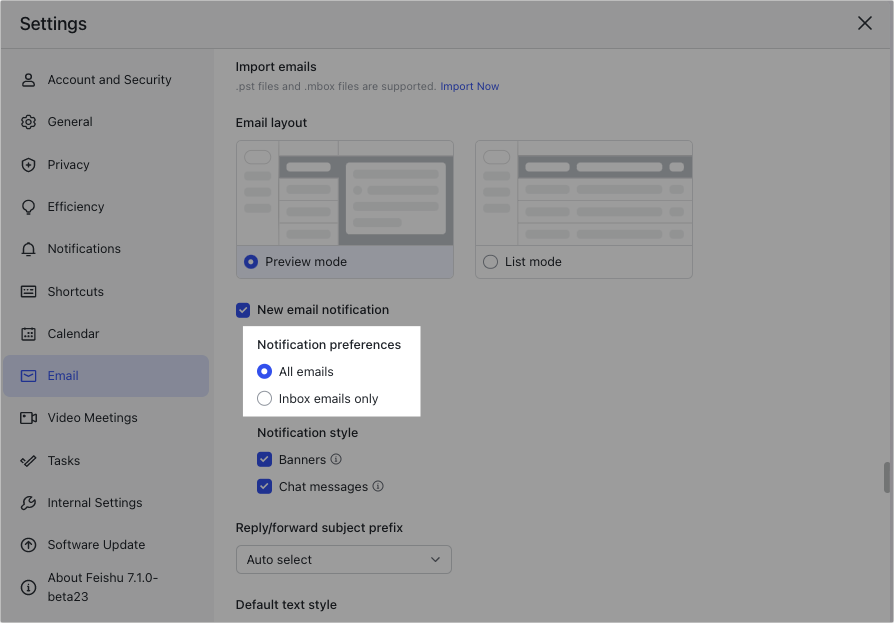894x623 pixels.
Task: Open Efficiency settings
Action: point(106,207)
